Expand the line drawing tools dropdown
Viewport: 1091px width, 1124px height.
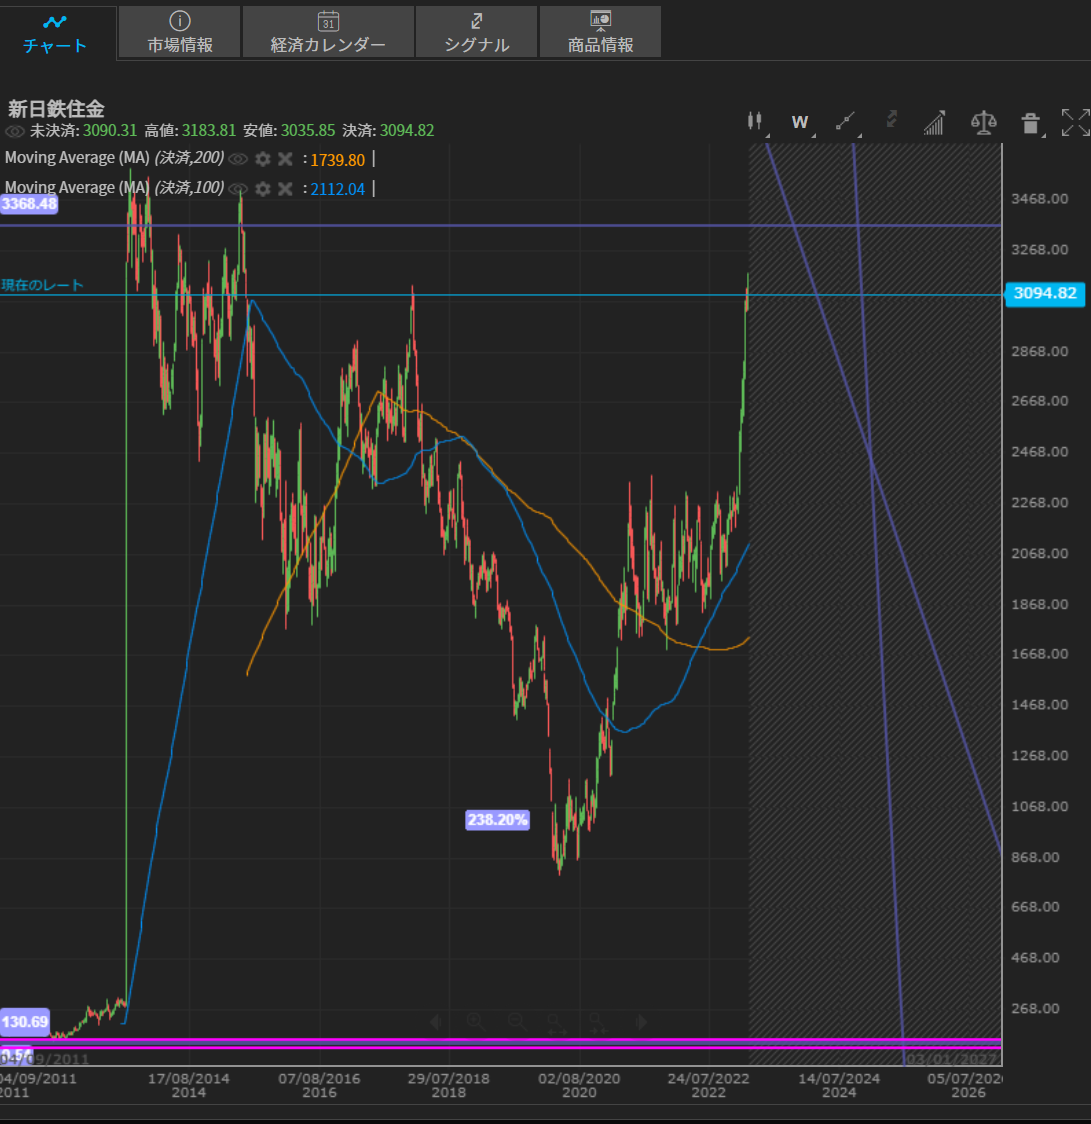(846, 122)
